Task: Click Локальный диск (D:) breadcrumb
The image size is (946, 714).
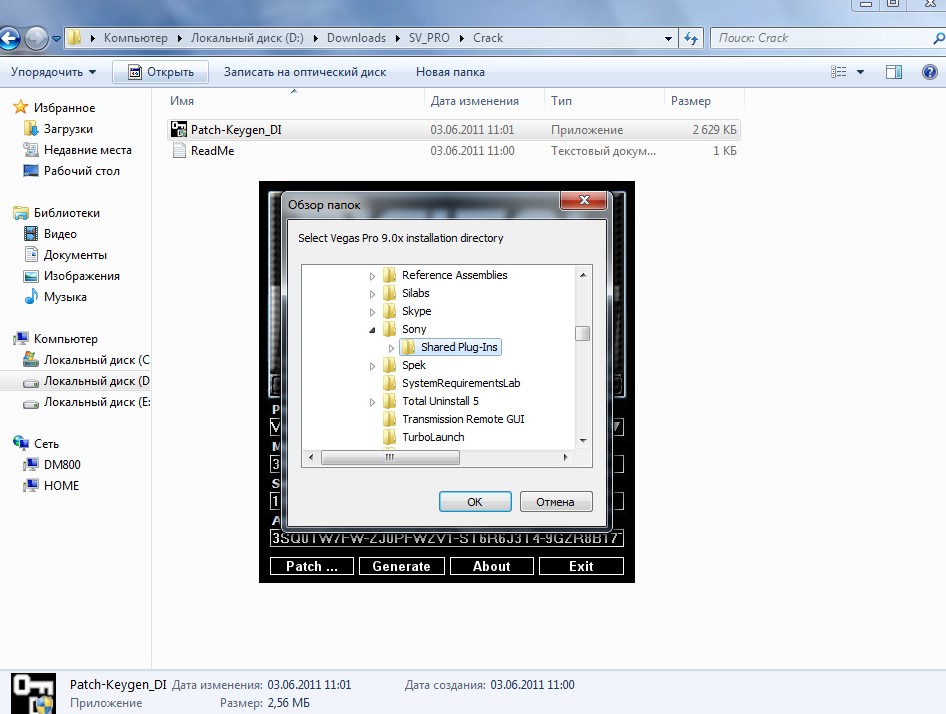Action: tap(247, 38)
